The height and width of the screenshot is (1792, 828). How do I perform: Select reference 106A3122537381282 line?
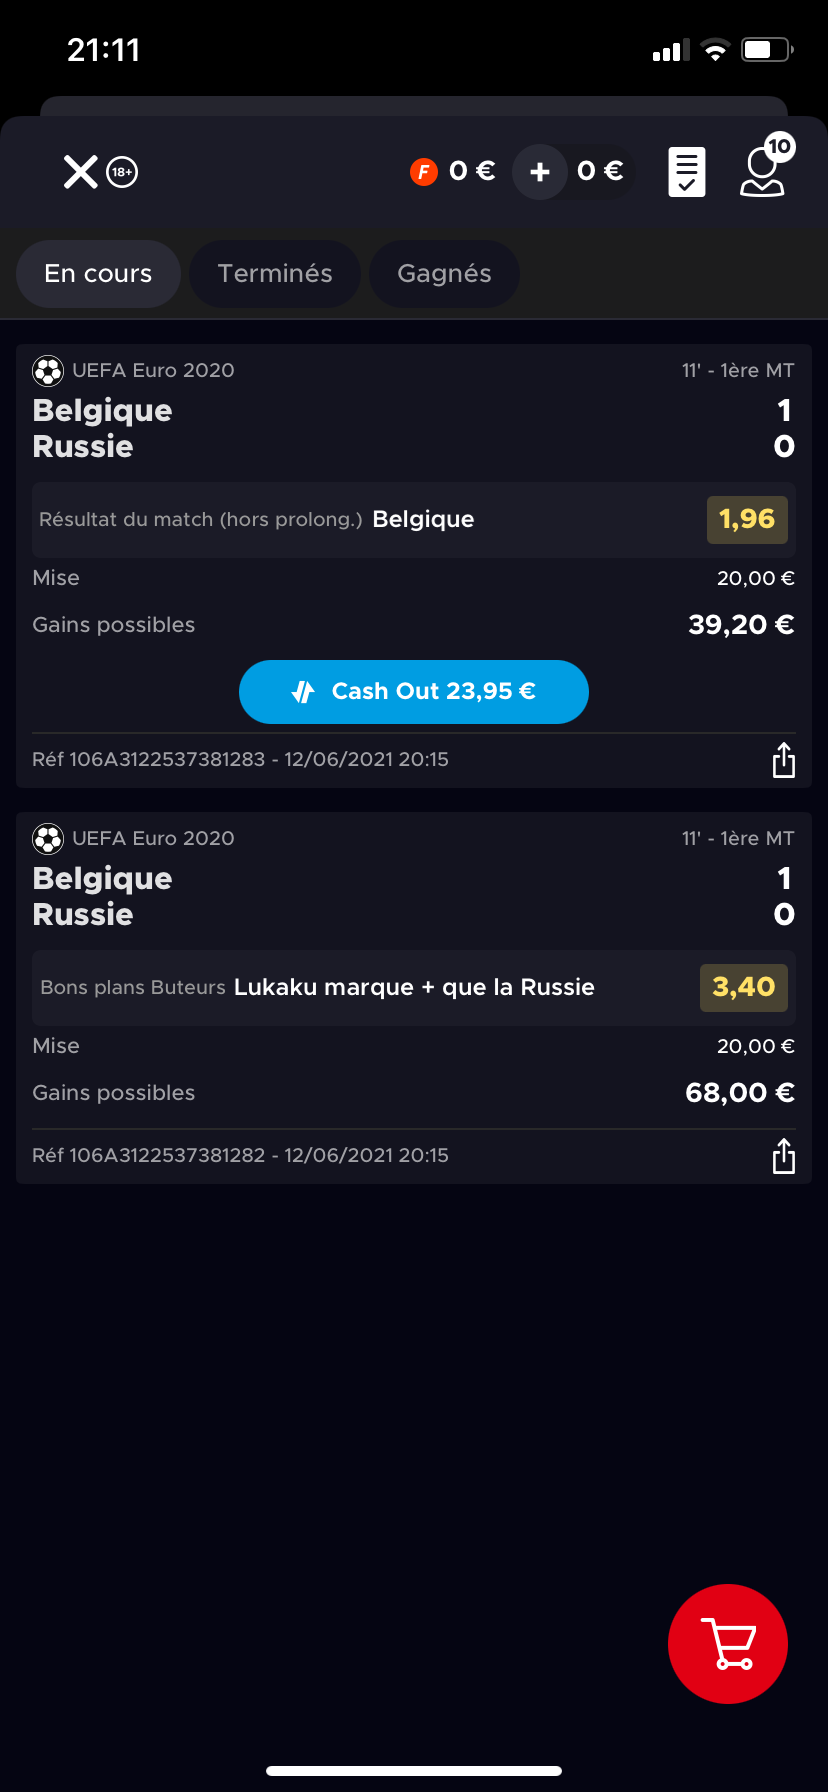tap(240, 1156)
